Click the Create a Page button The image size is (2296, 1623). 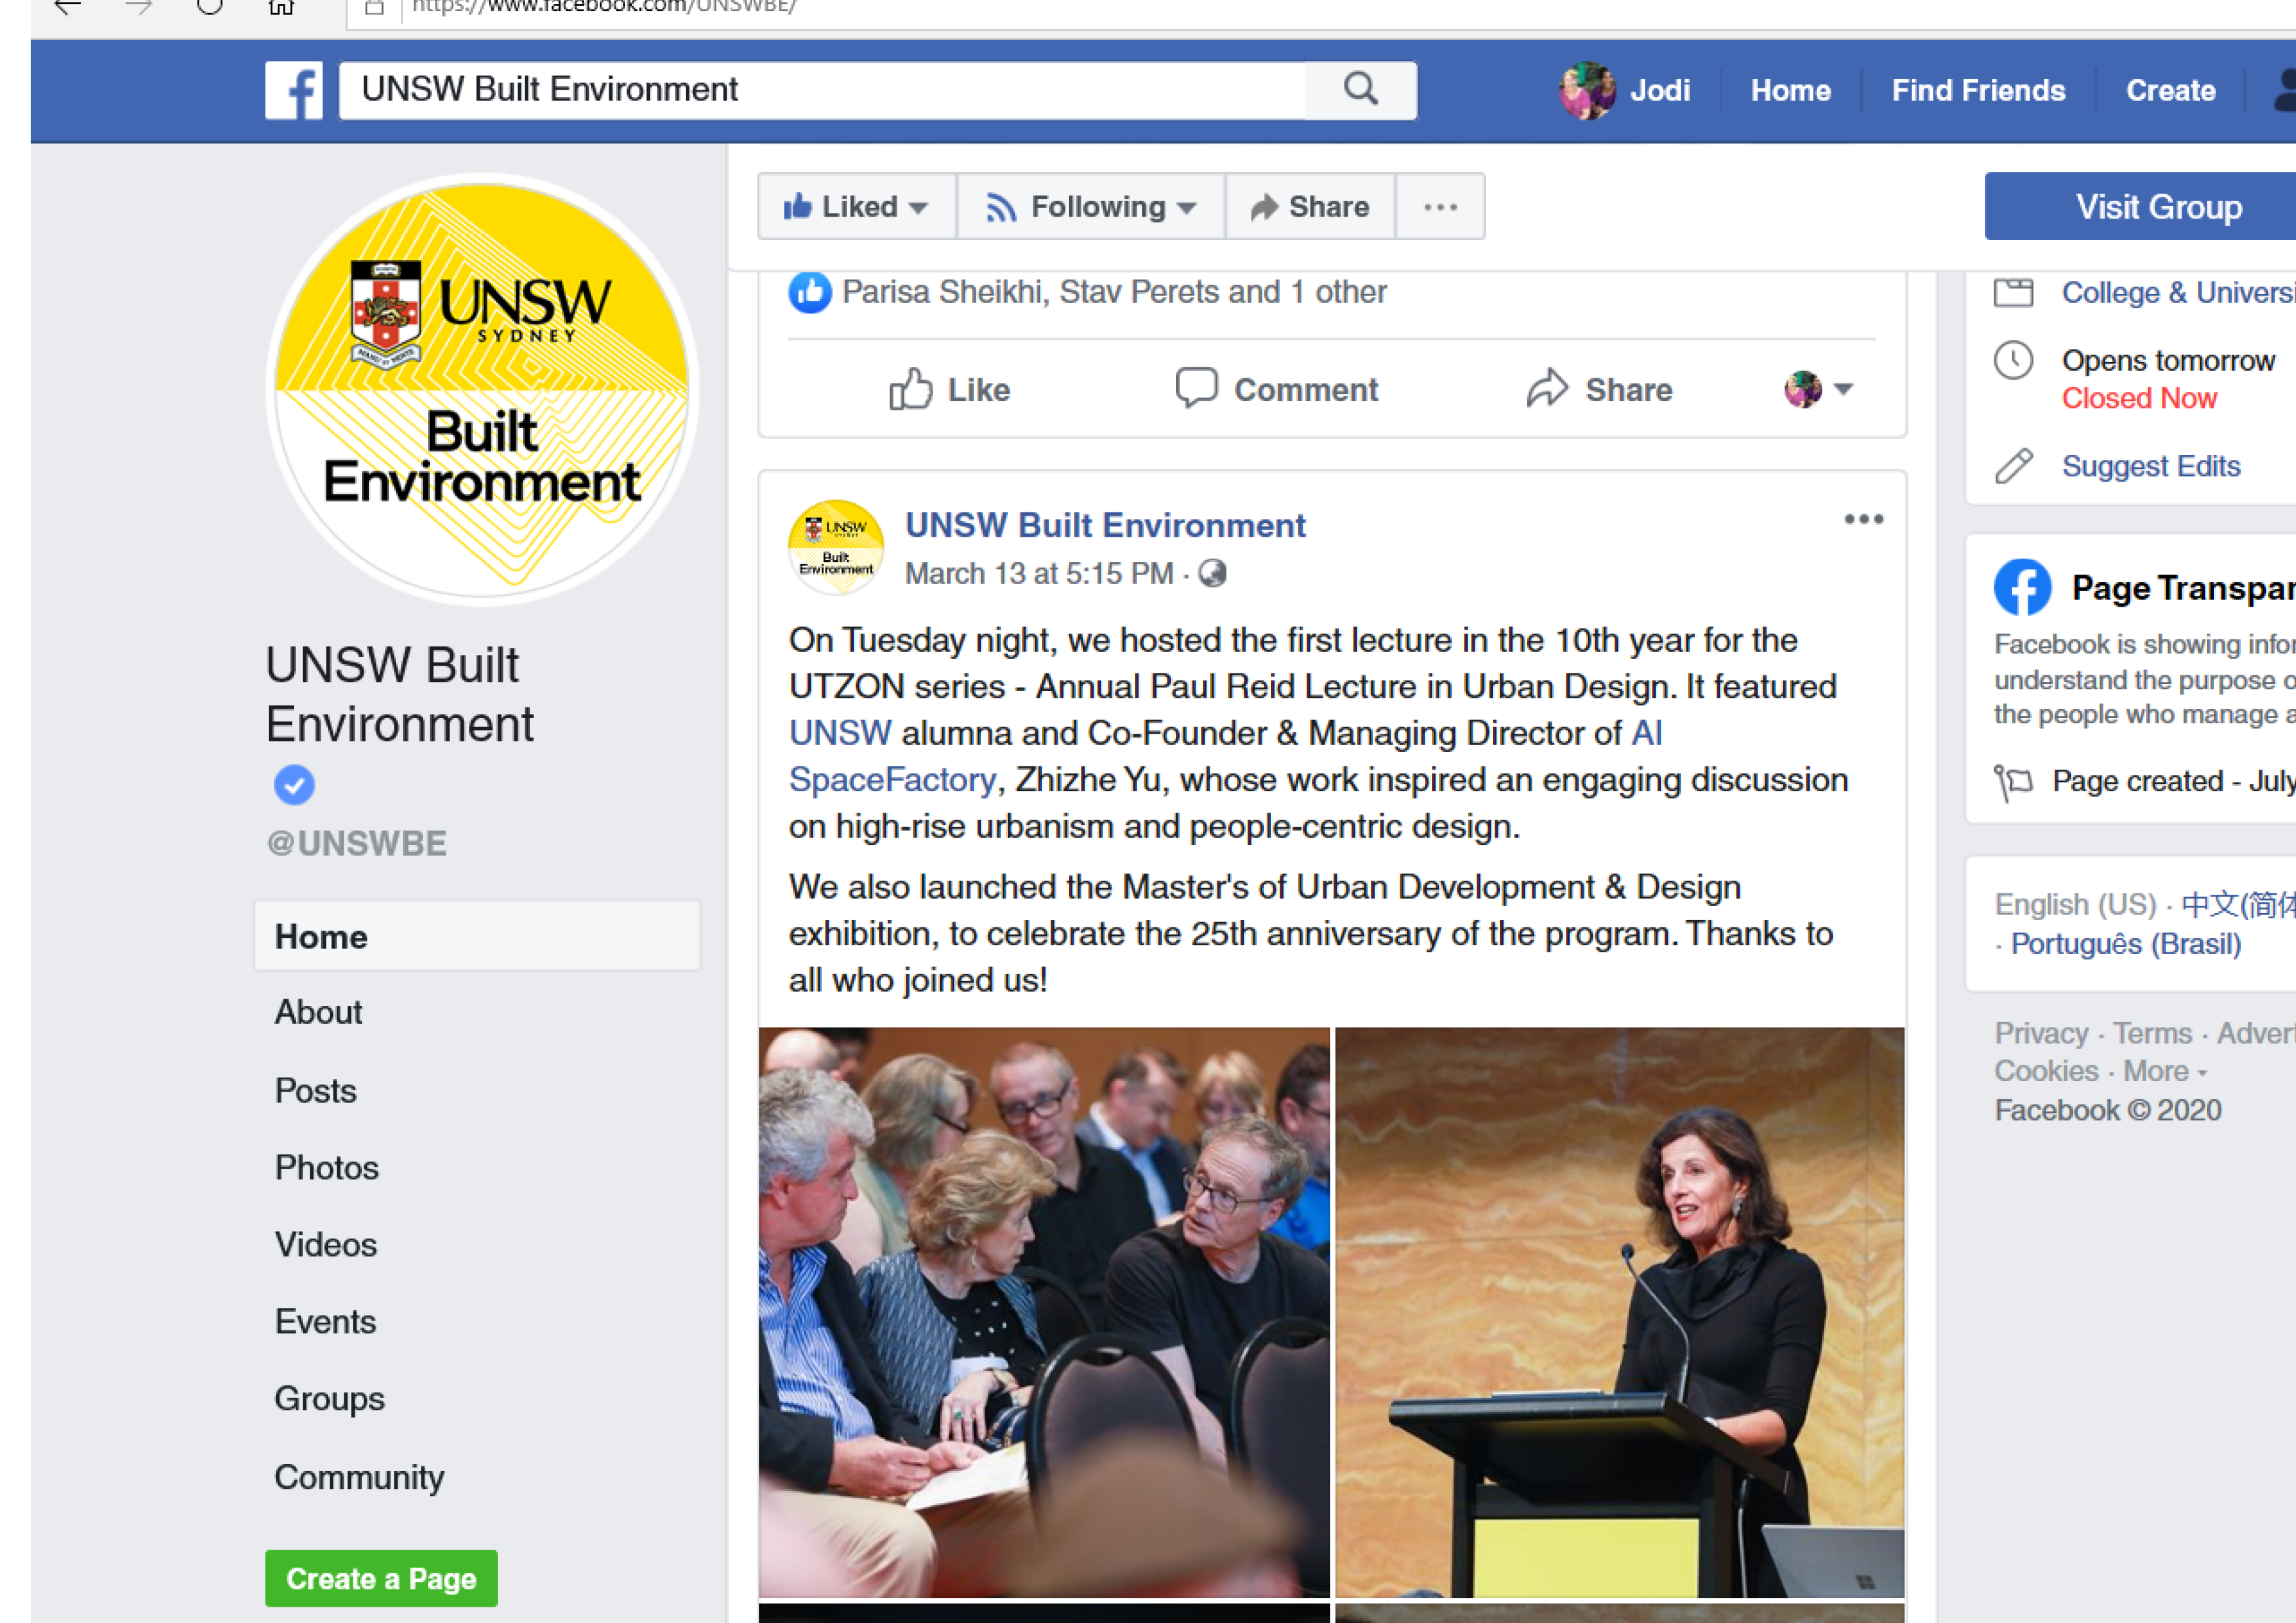pyautogui.click(x=381, y=1578)
